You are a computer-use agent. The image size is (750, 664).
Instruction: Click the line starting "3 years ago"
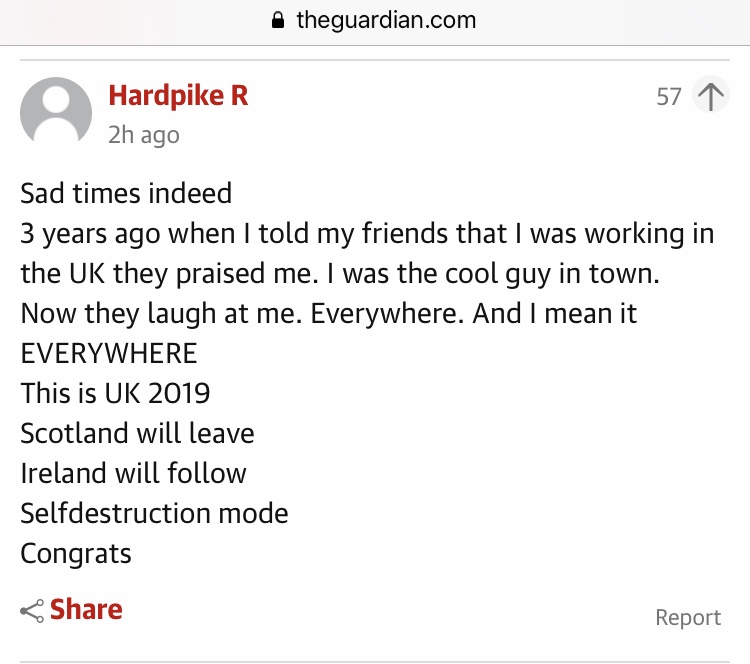(x=367, y=233)
